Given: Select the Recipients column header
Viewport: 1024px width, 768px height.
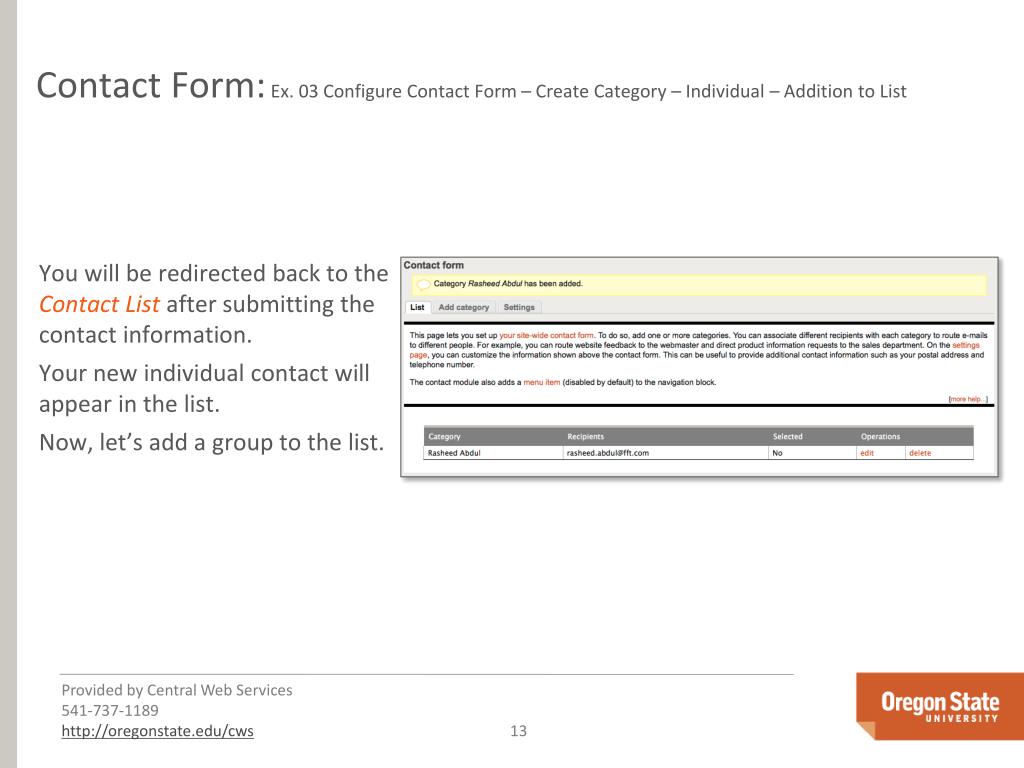Looking at the screenshot, I should [x=585, y=437].
